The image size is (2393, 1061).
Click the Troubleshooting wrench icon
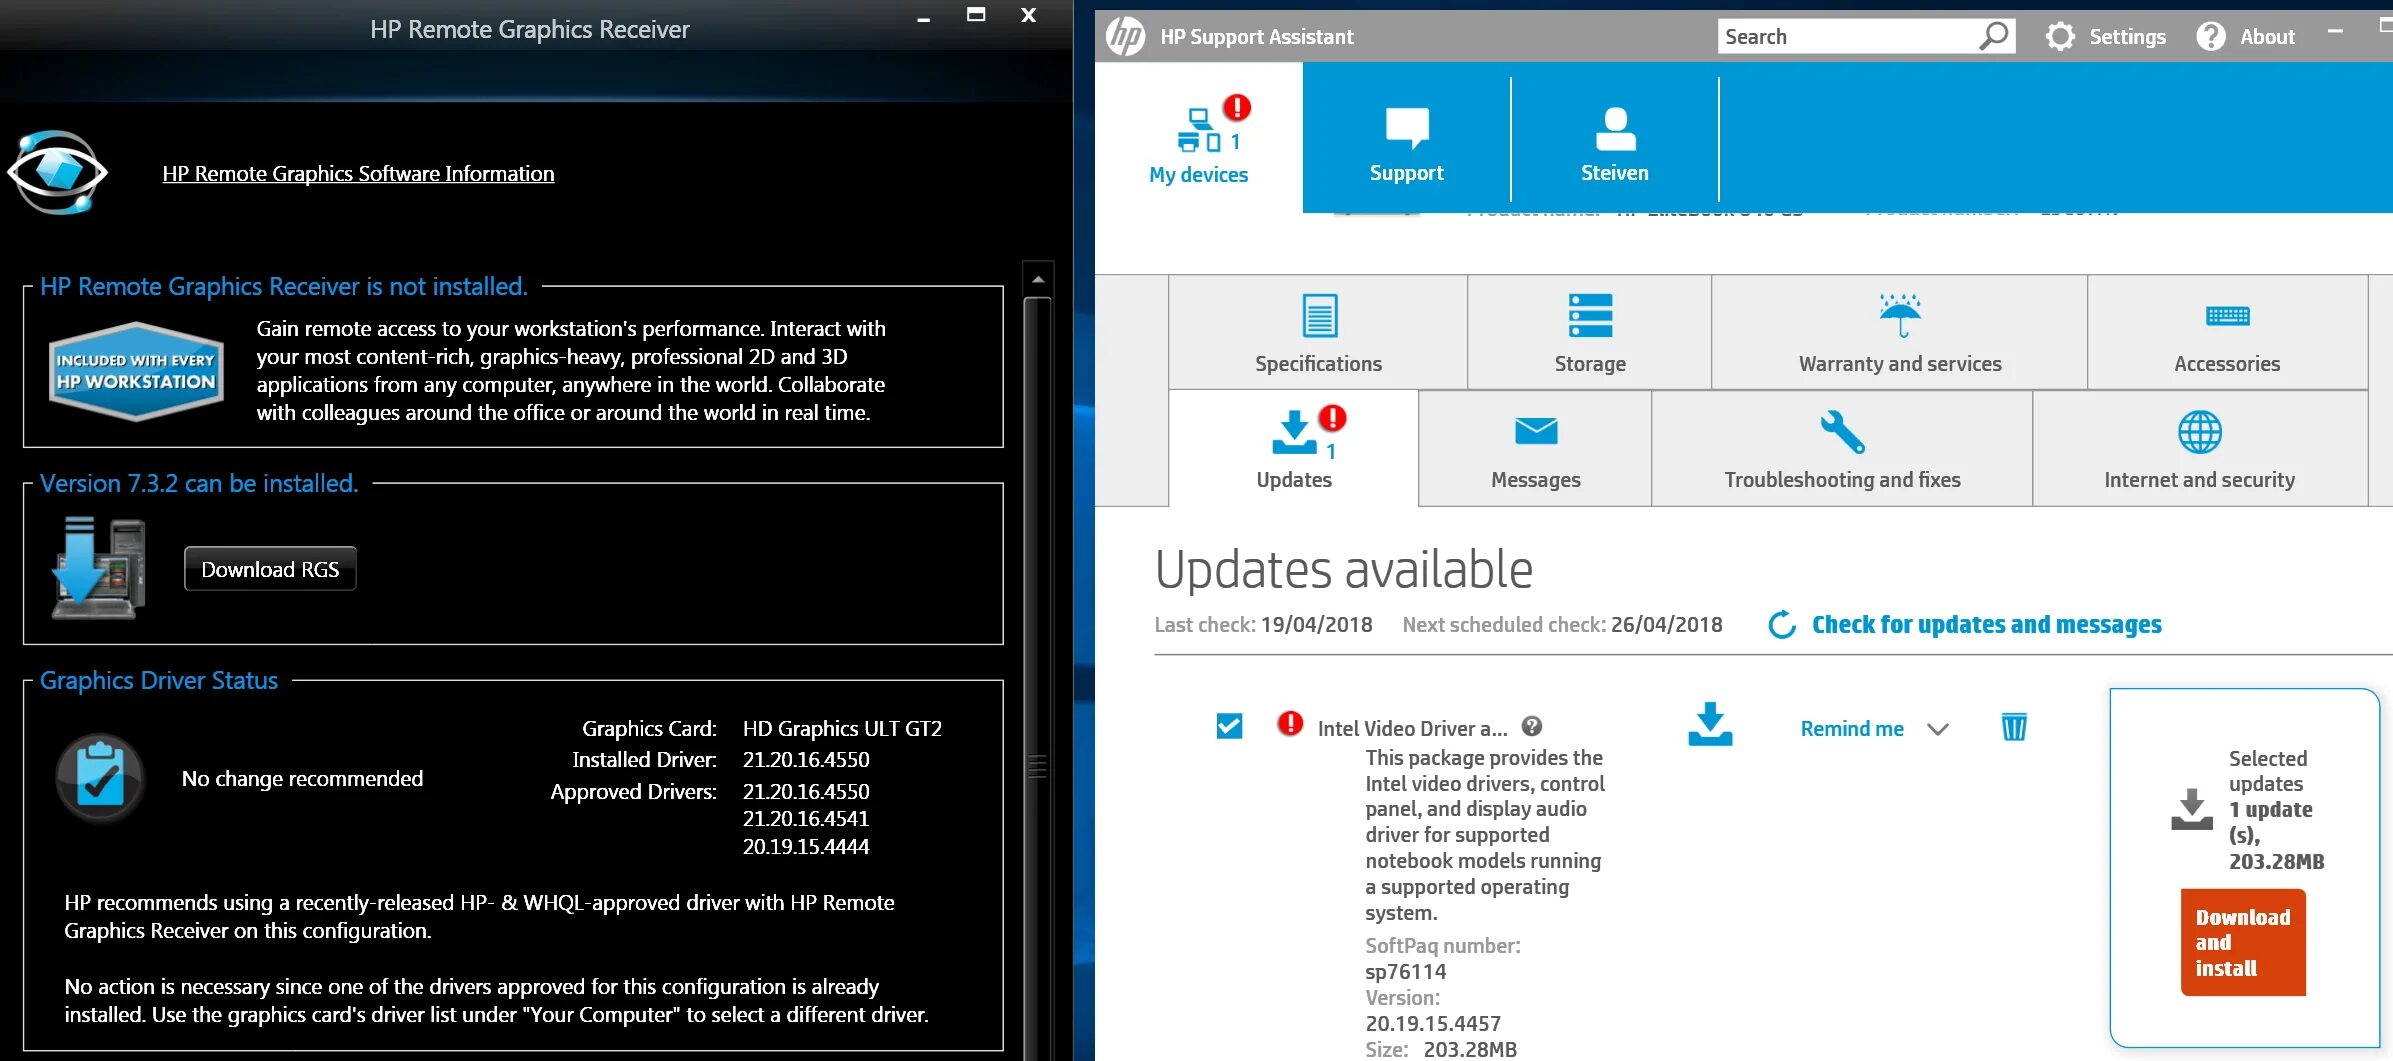1842,433
